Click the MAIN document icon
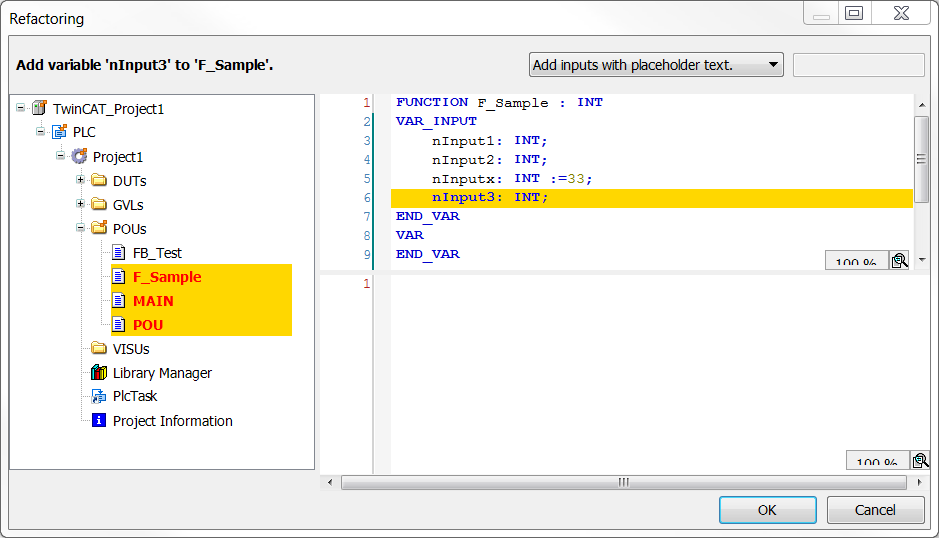The image size is (939, 538). pyautogui.click(x=119, y=300)
